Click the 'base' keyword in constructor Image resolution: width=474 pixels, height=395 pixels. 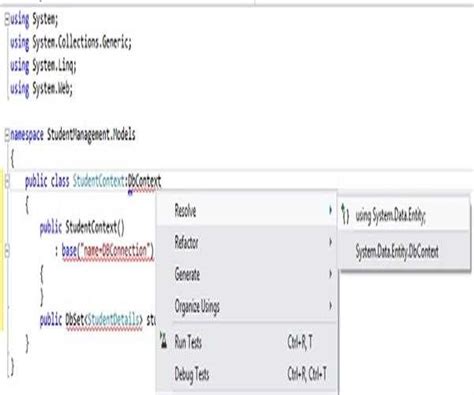69,251
